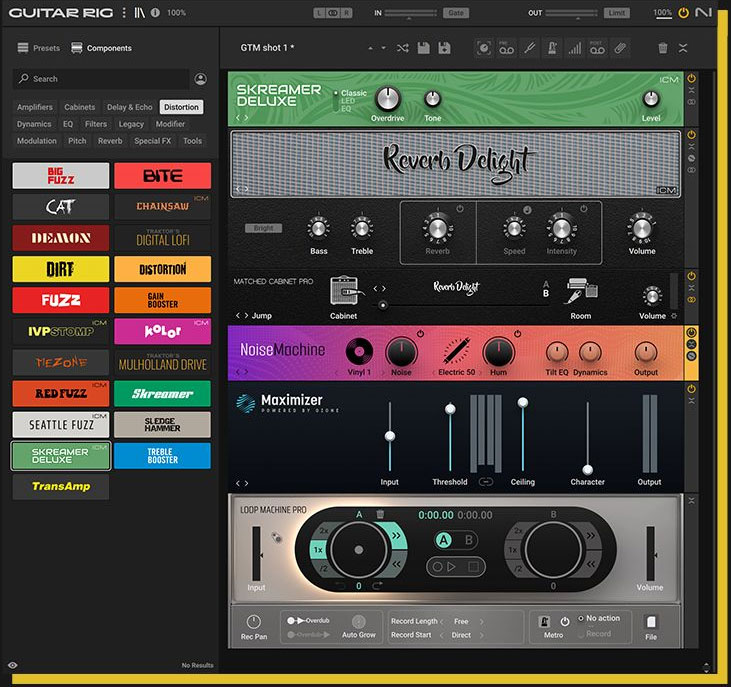Click the Native Instruments logo
Screen dimensions: 731x687
tap(703, 13)
